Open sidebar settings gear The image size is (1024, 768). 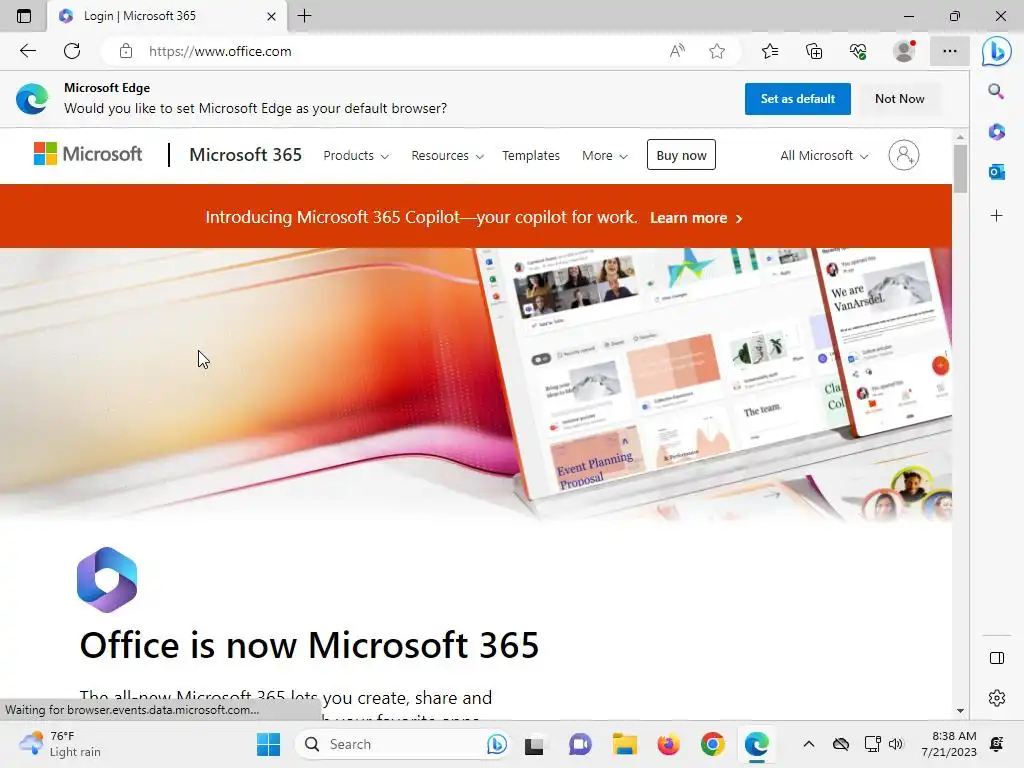[997, 698]
